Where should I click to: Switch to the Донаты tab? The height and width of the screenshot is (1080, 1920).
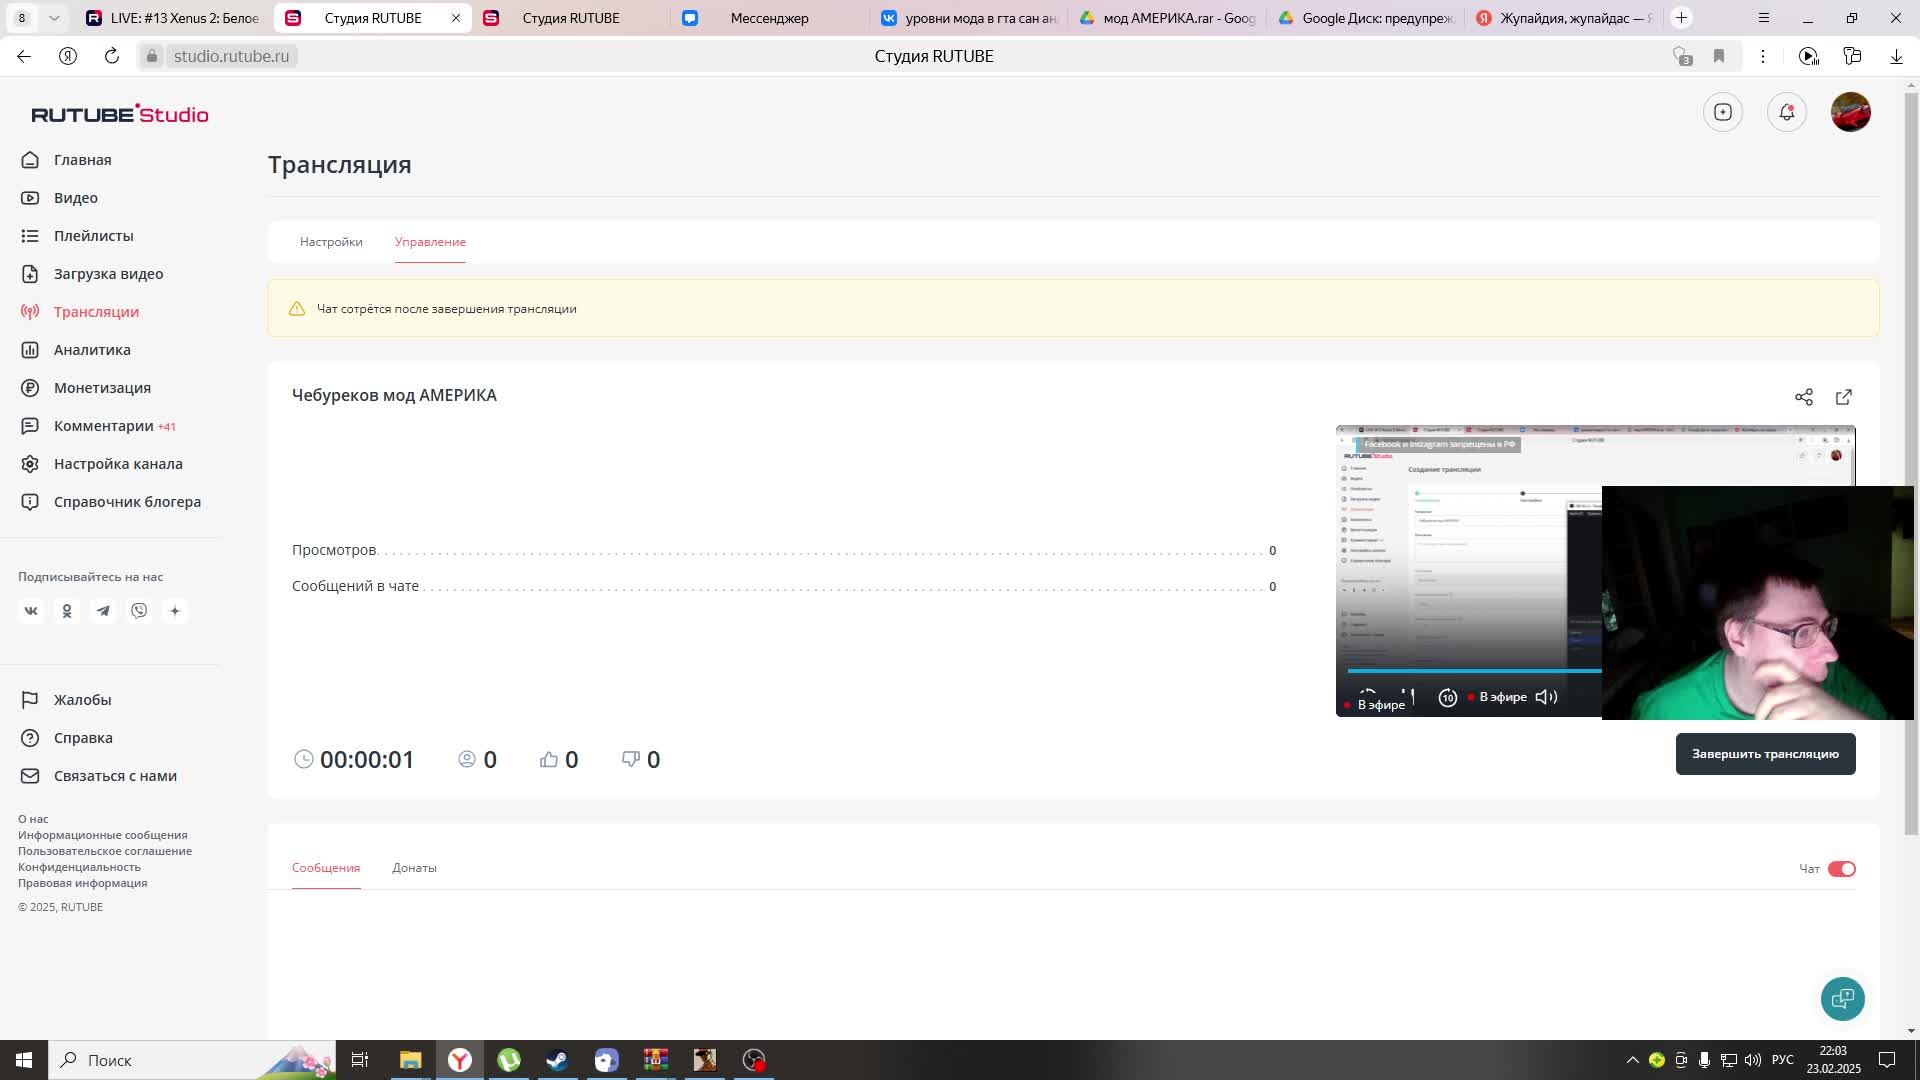click(x=414, y=868)
